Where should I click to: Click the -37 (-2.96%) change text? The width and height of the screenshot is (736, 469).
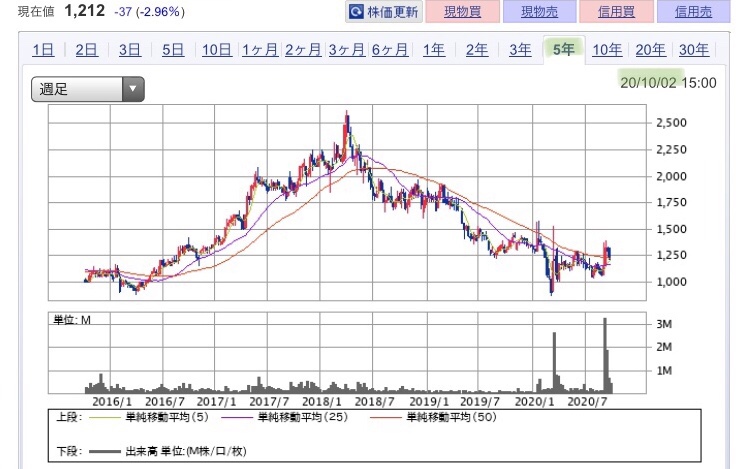[149, 12]
